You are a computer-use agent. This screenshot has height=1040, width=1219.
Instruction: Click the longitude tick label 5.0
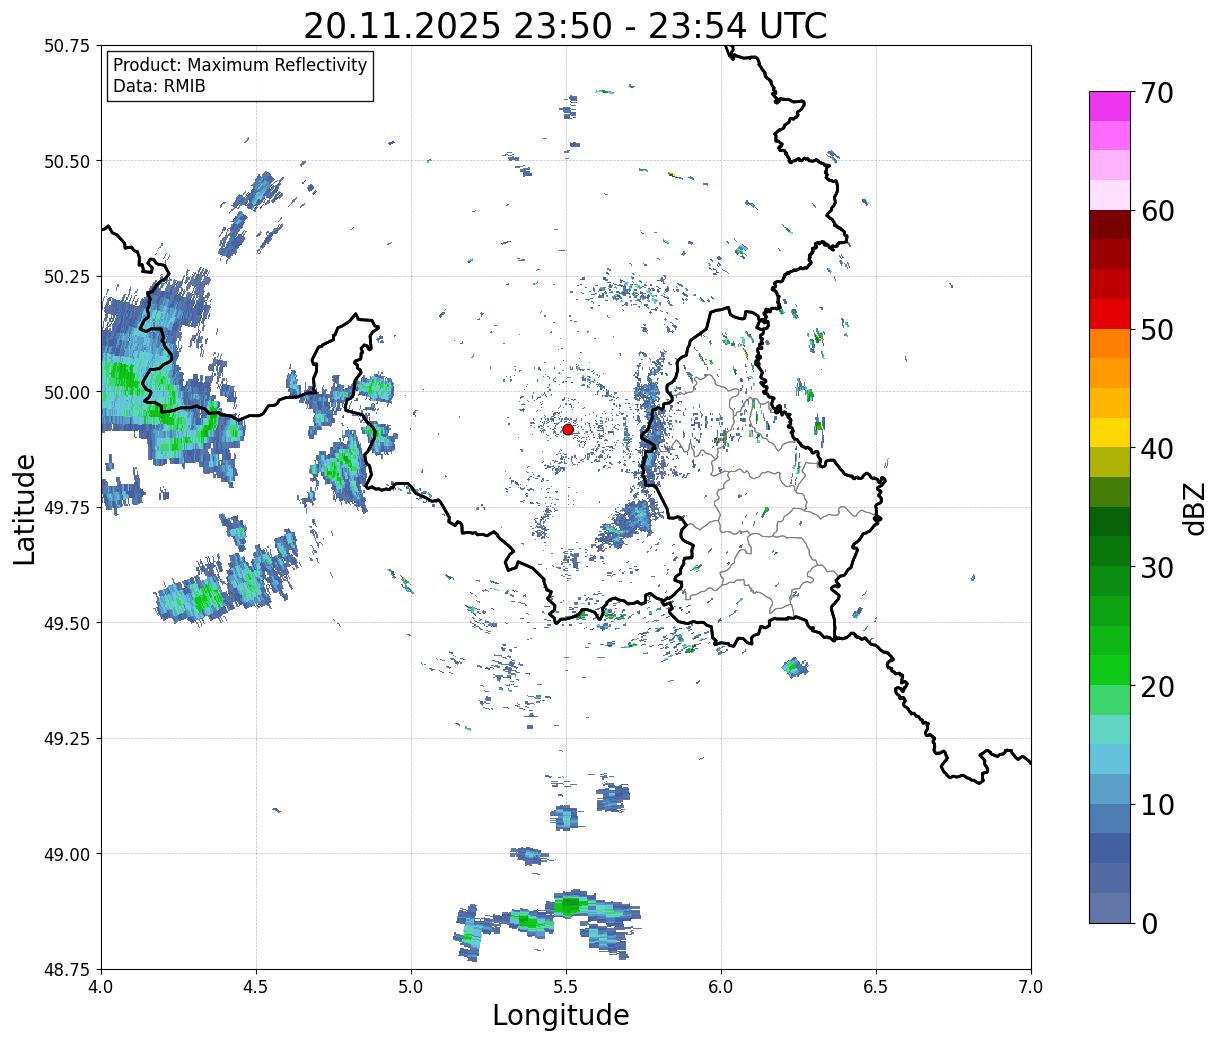click(x=411, y=987)
